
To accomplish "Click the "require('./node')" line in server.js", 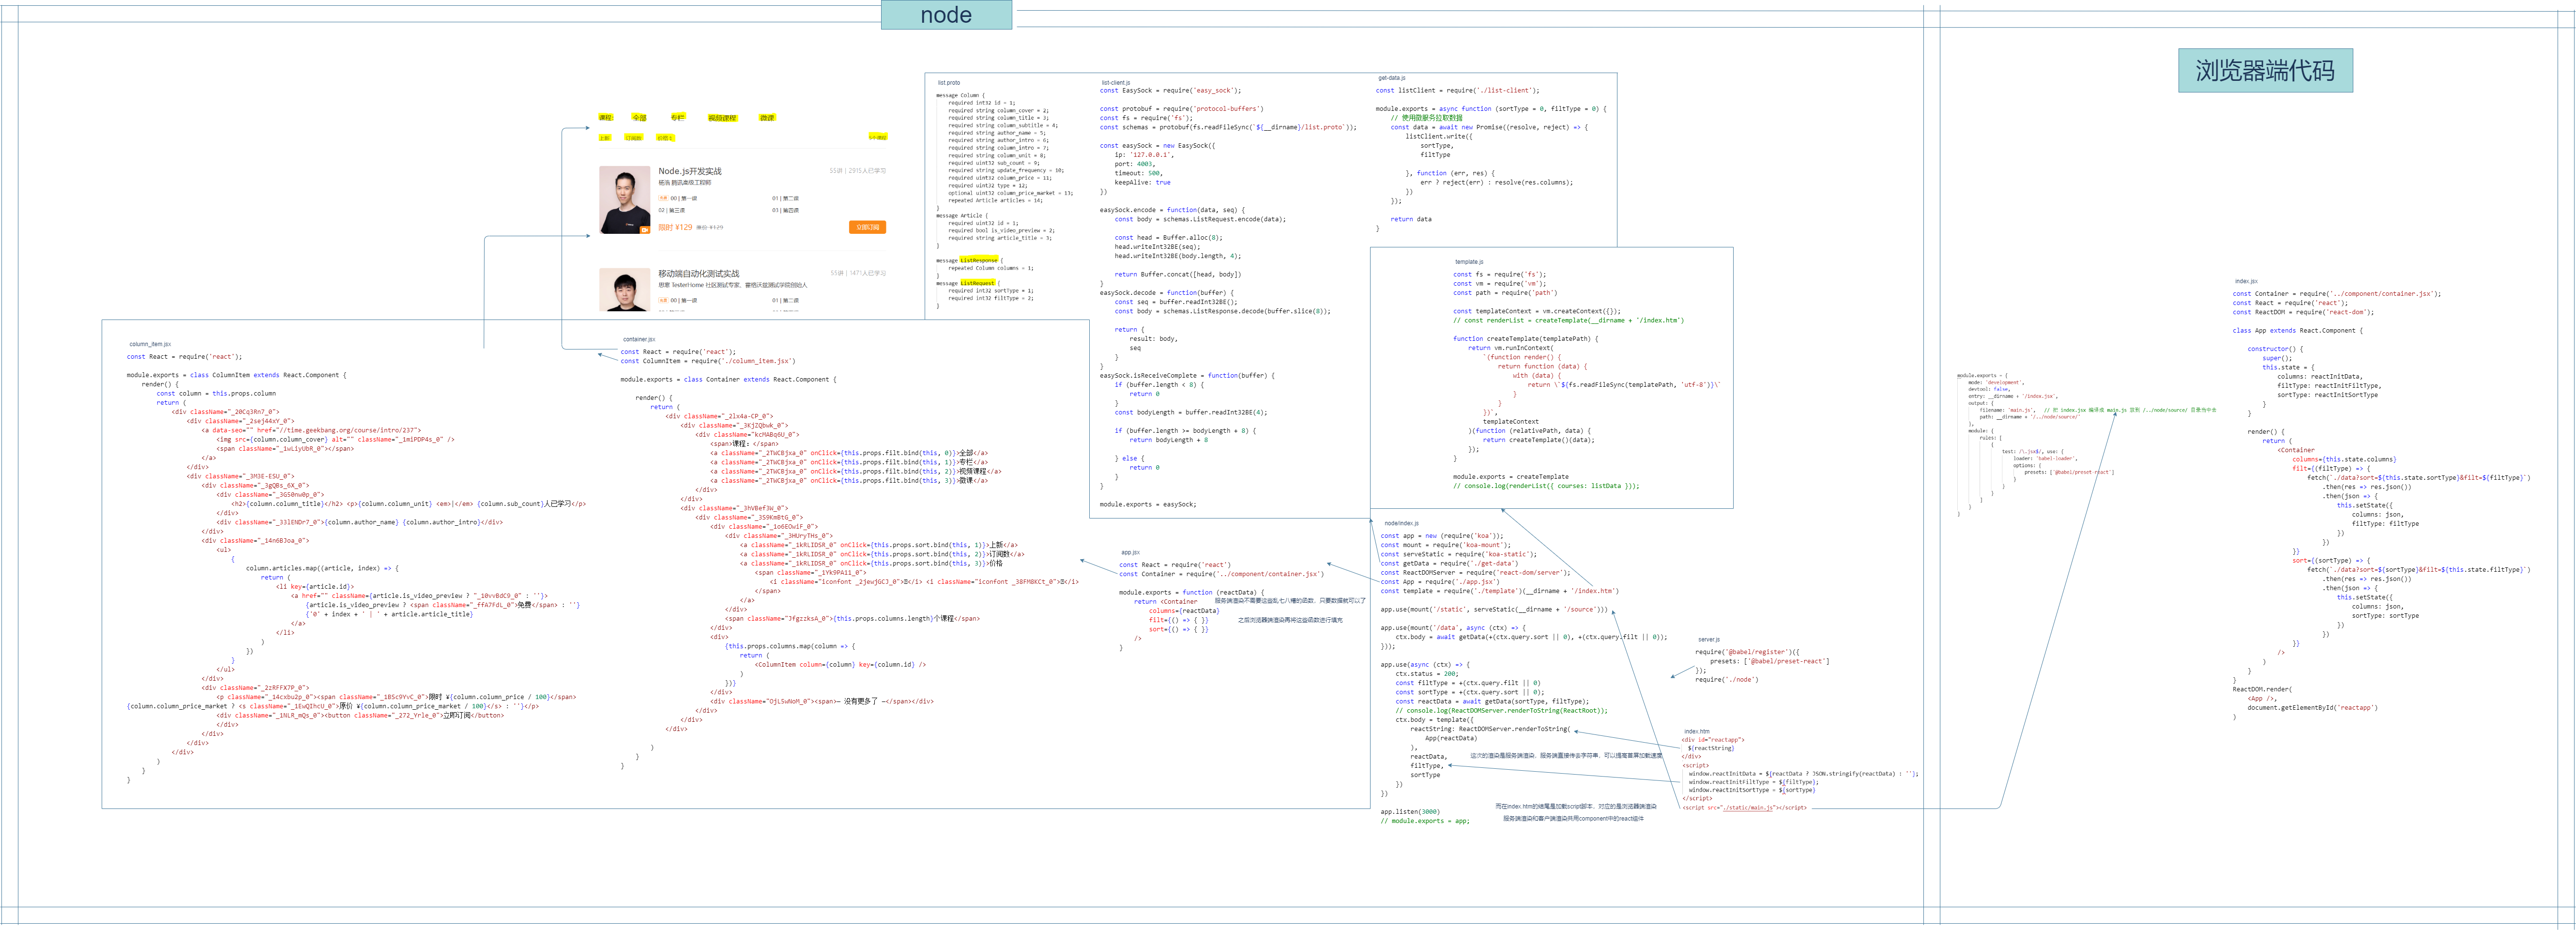I will point(1726,680).
